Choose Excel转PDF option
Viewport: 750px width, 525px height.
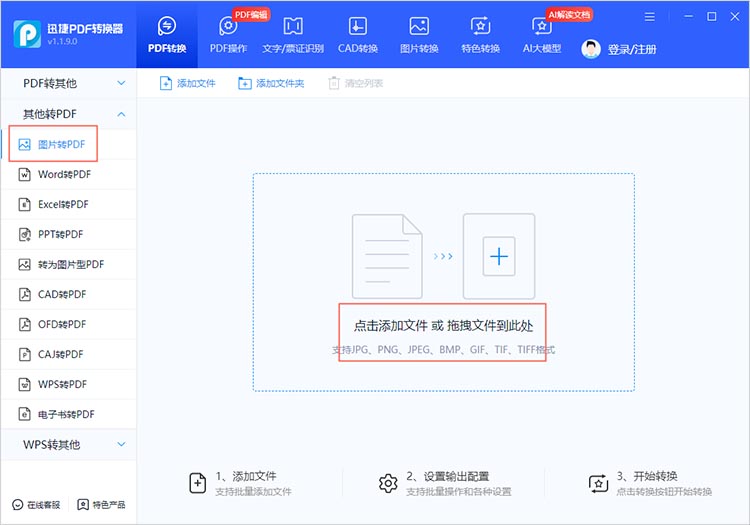click(68, 205)
